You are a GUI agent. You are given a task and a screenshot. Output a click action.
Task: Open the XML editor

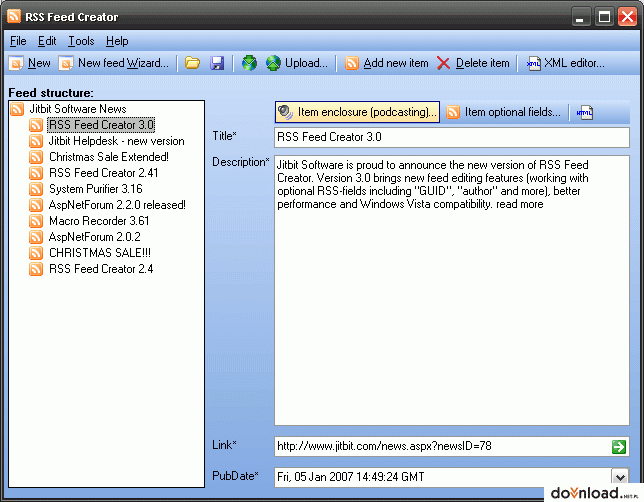[566, 63]
